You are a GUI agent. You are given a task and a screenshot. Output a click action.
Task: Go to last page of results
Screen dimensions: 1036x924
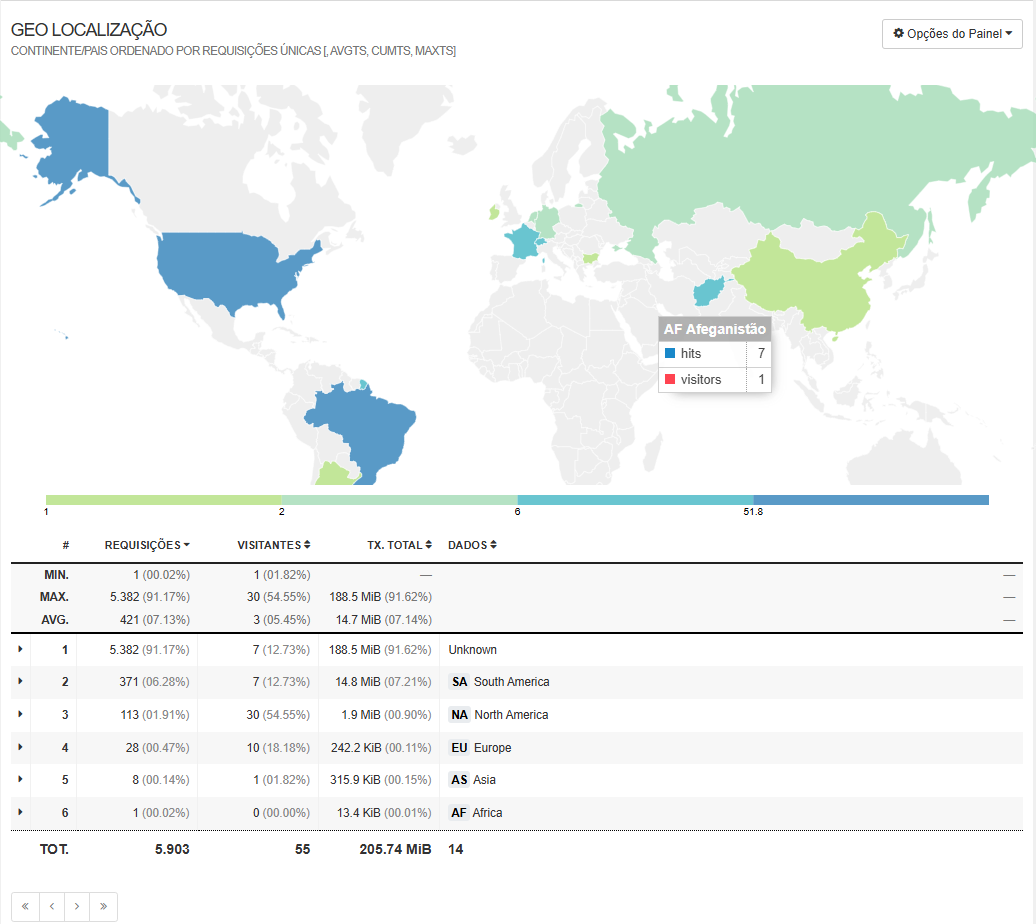point(103,907)
